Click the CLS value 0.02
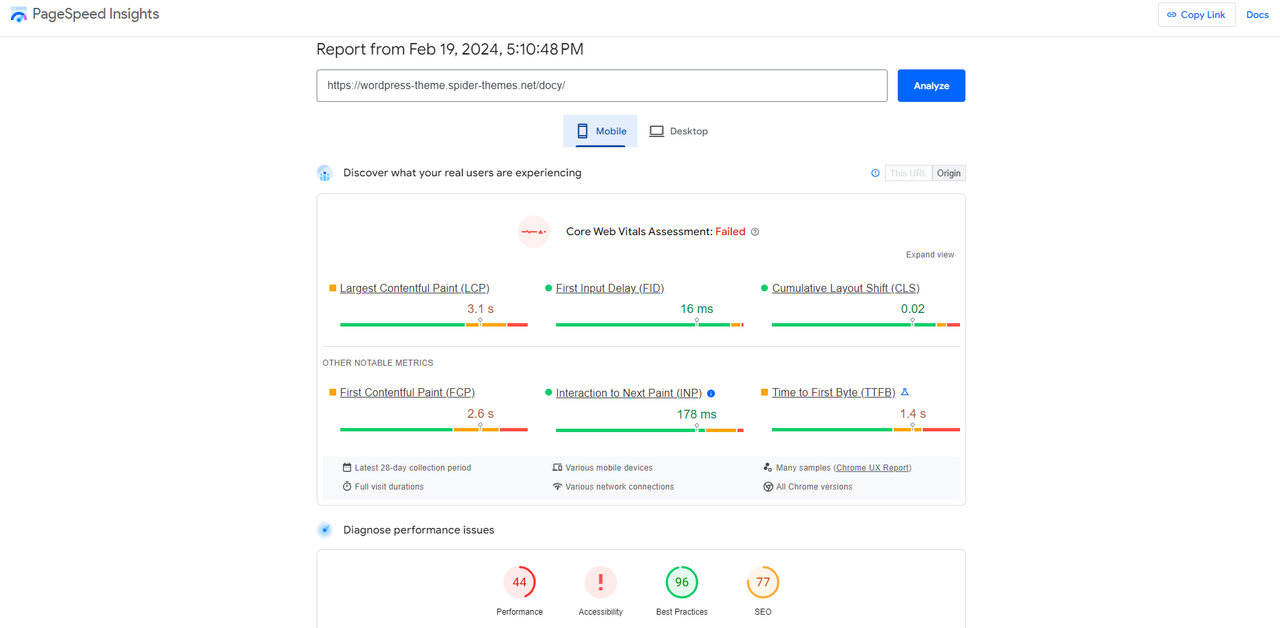The width and height of the screenshot is (1280, 628). 913,309
